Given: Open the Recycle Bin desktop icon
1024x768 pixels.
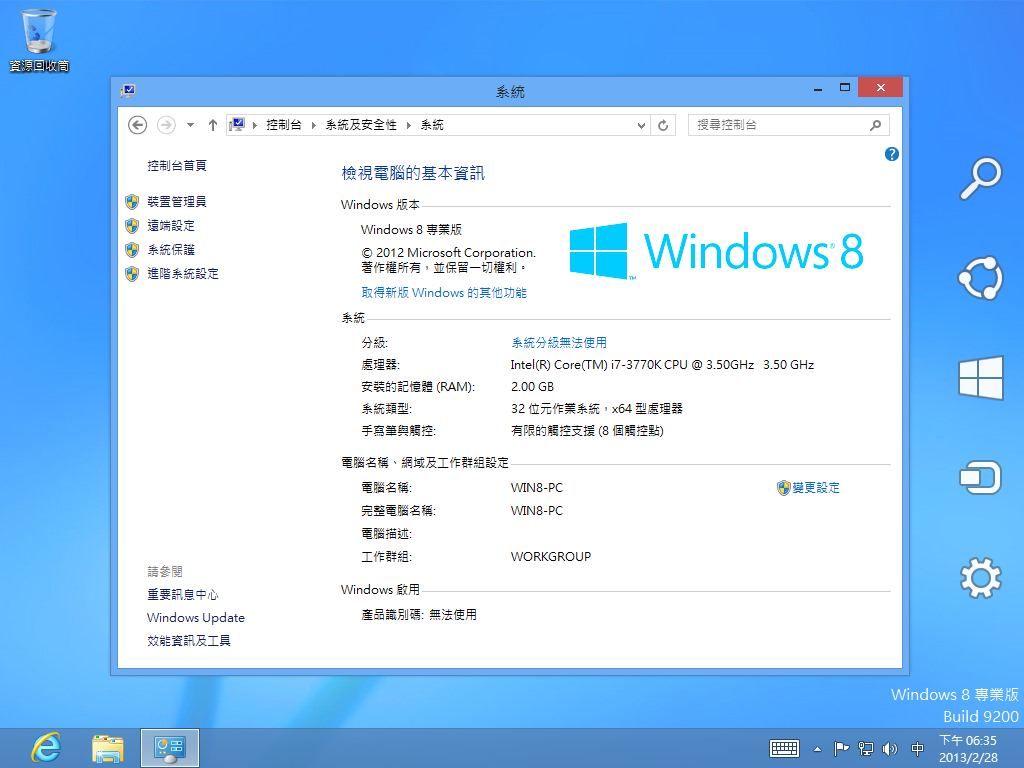Looking at the screenshot, I should coord(39,39).
